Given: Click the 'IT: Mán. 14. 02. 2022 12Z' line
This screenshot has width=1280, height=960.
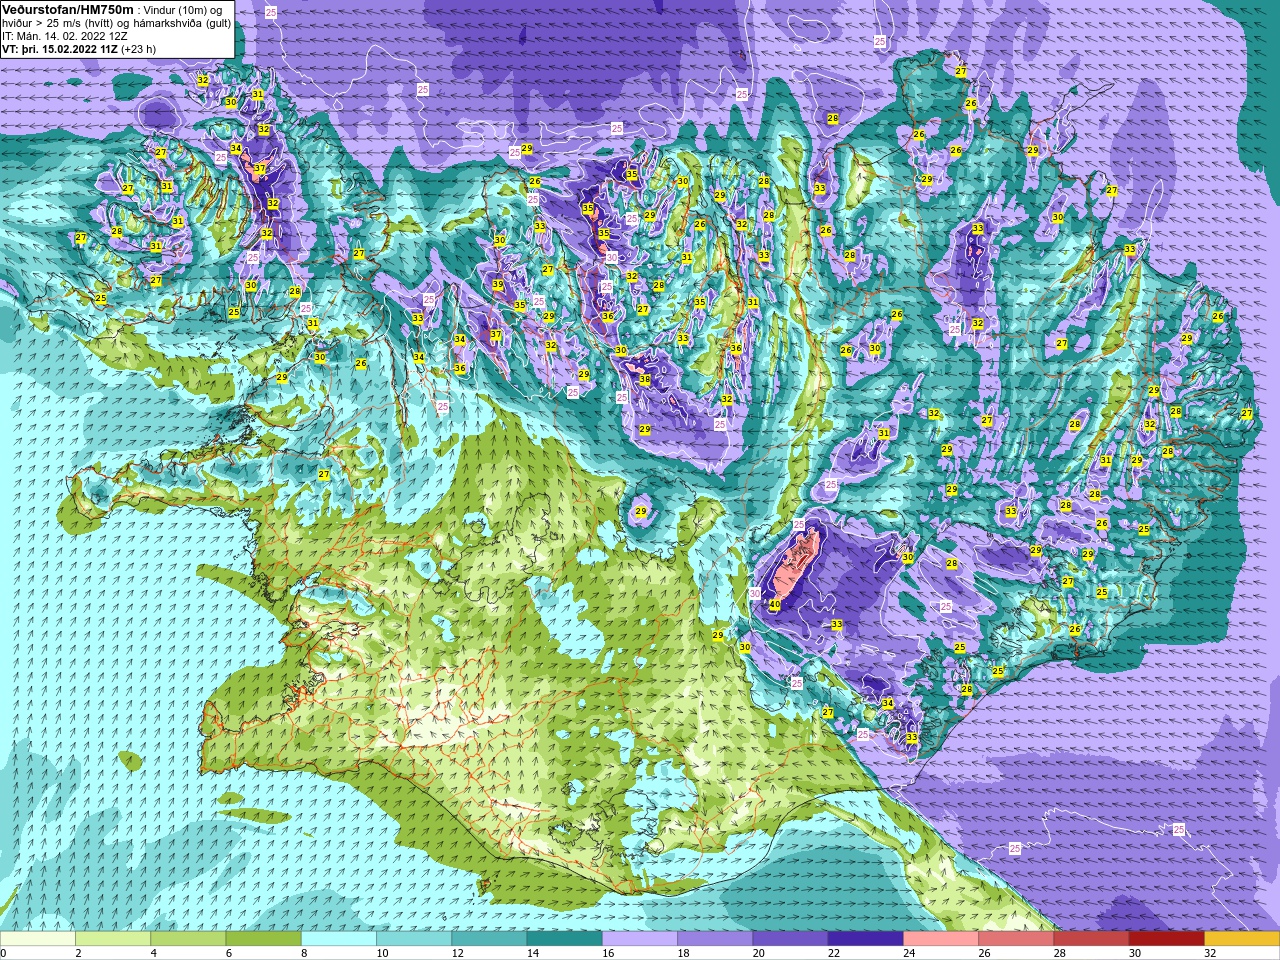Looking at the screenshot, I should pyautogui.click(x=66, y=35).
